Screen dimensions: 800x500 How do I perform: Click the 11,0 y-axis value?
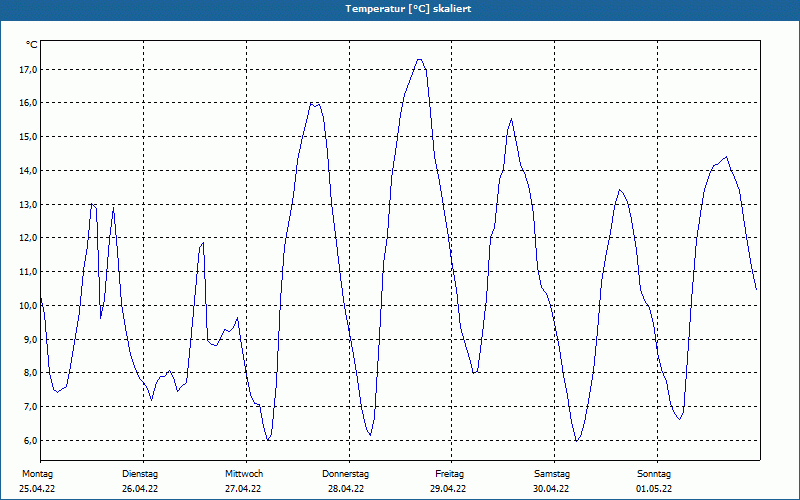click(28, 271)
